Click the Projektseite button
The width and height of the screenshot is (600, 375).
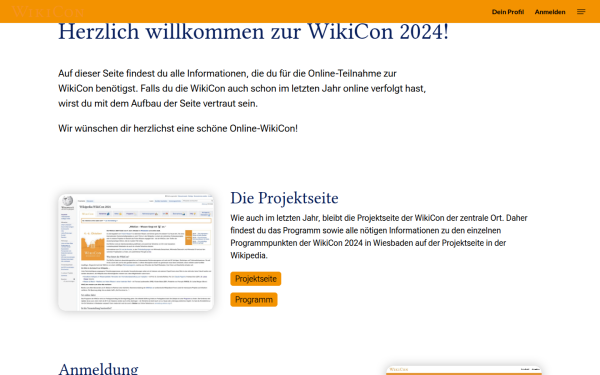[x=256, y=279]
